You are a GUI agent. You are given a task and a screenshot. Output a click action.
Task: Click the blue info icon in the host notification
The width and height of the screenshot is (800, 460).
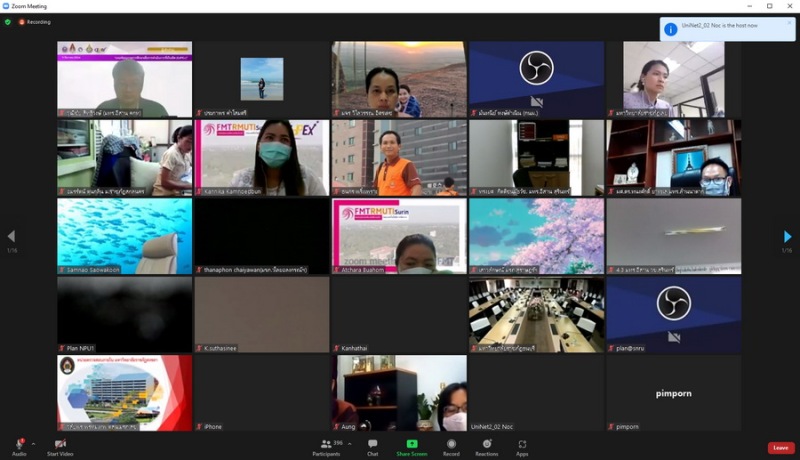click(671, 30)
